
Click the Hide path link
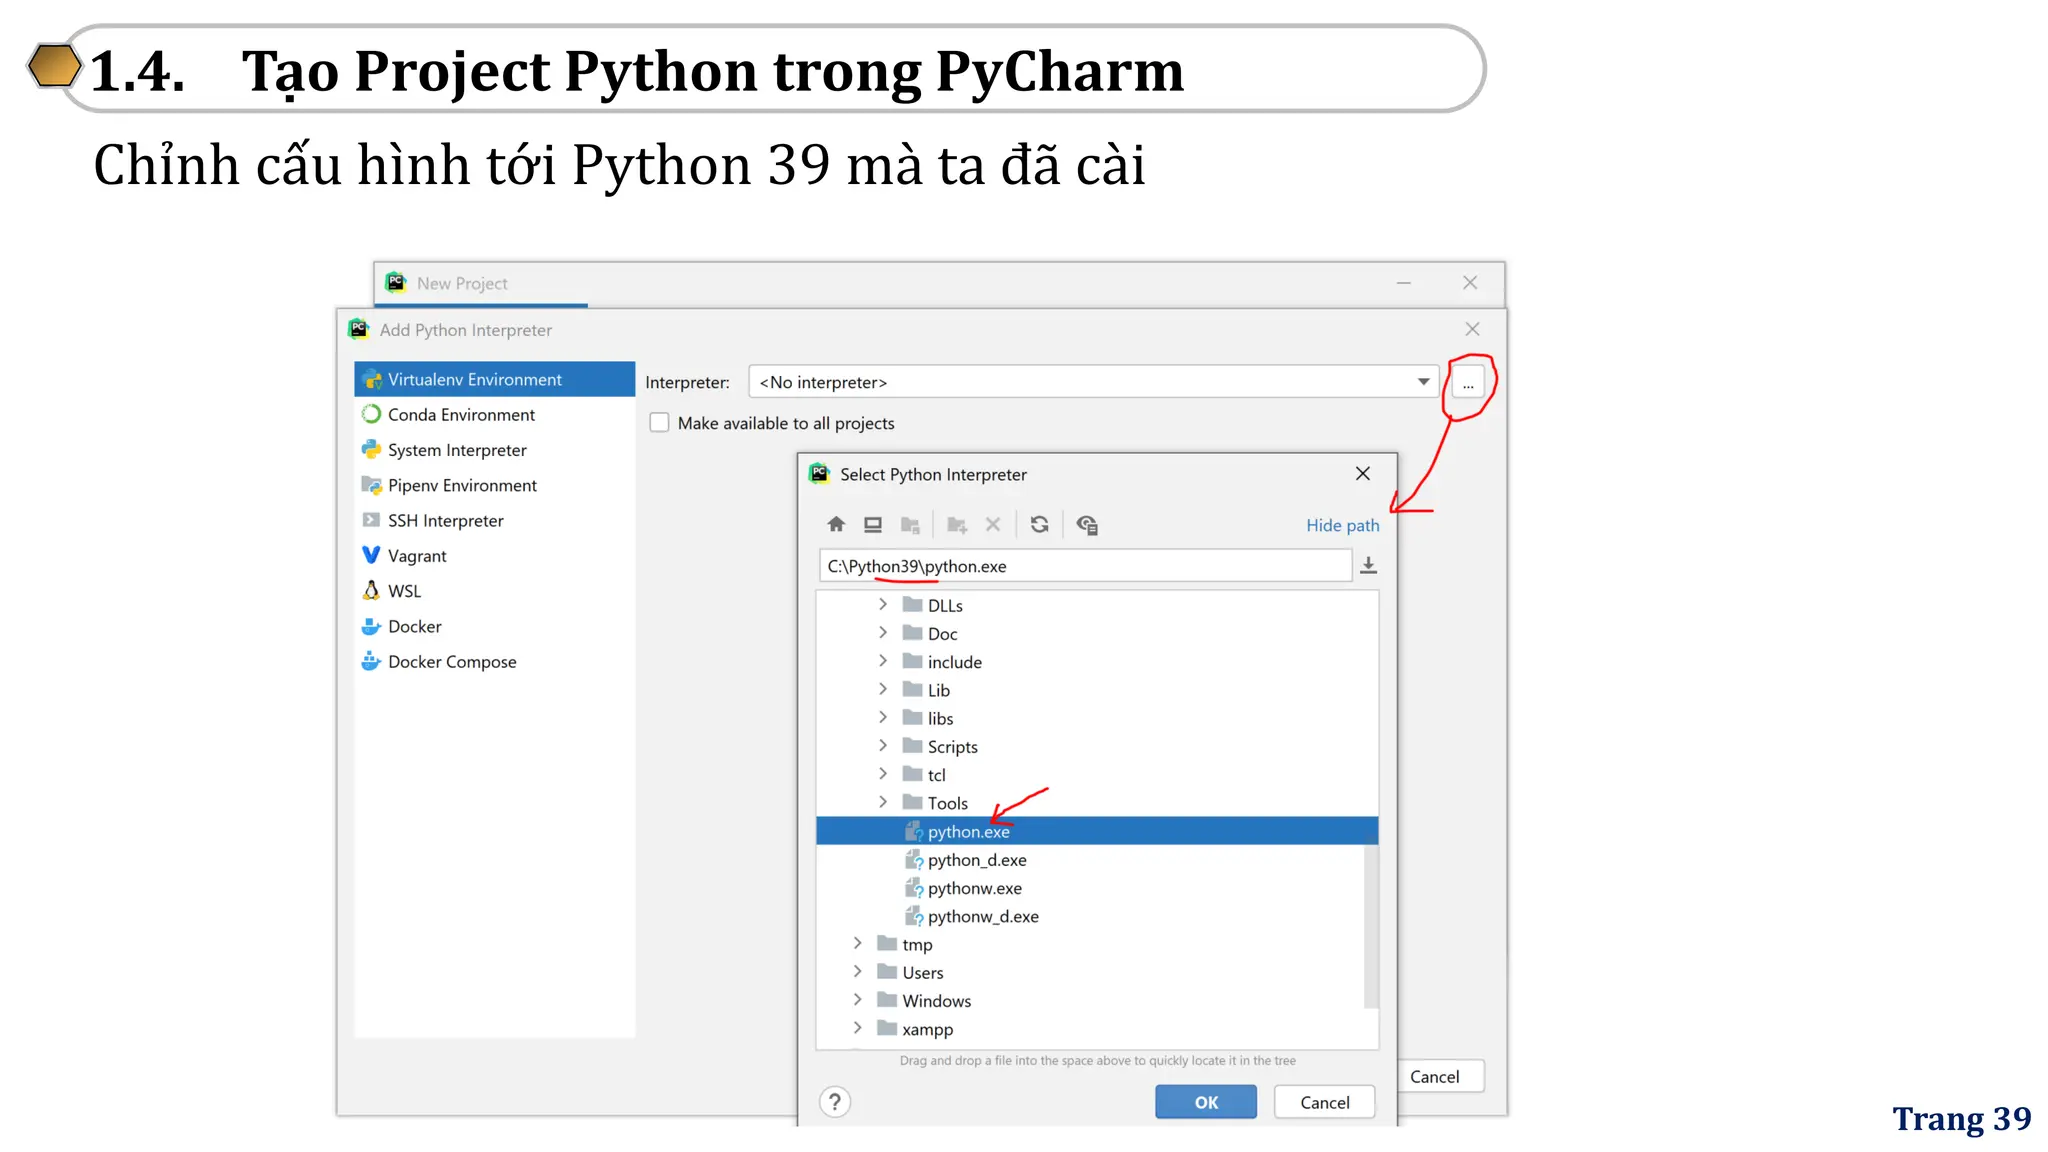point(1342,526)
